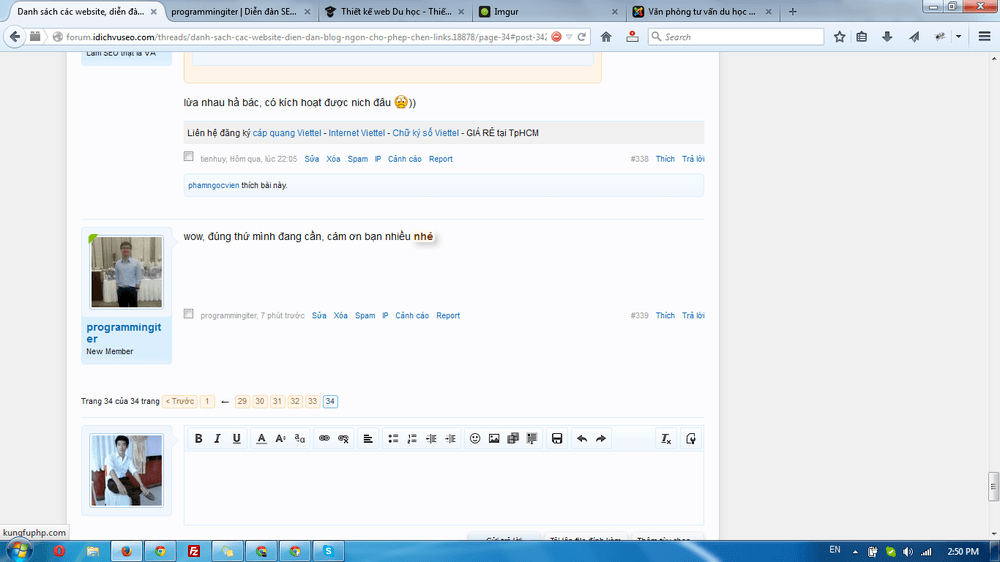Show hidden system tray icons
The image size is (1000, 562).
[855, 552]
